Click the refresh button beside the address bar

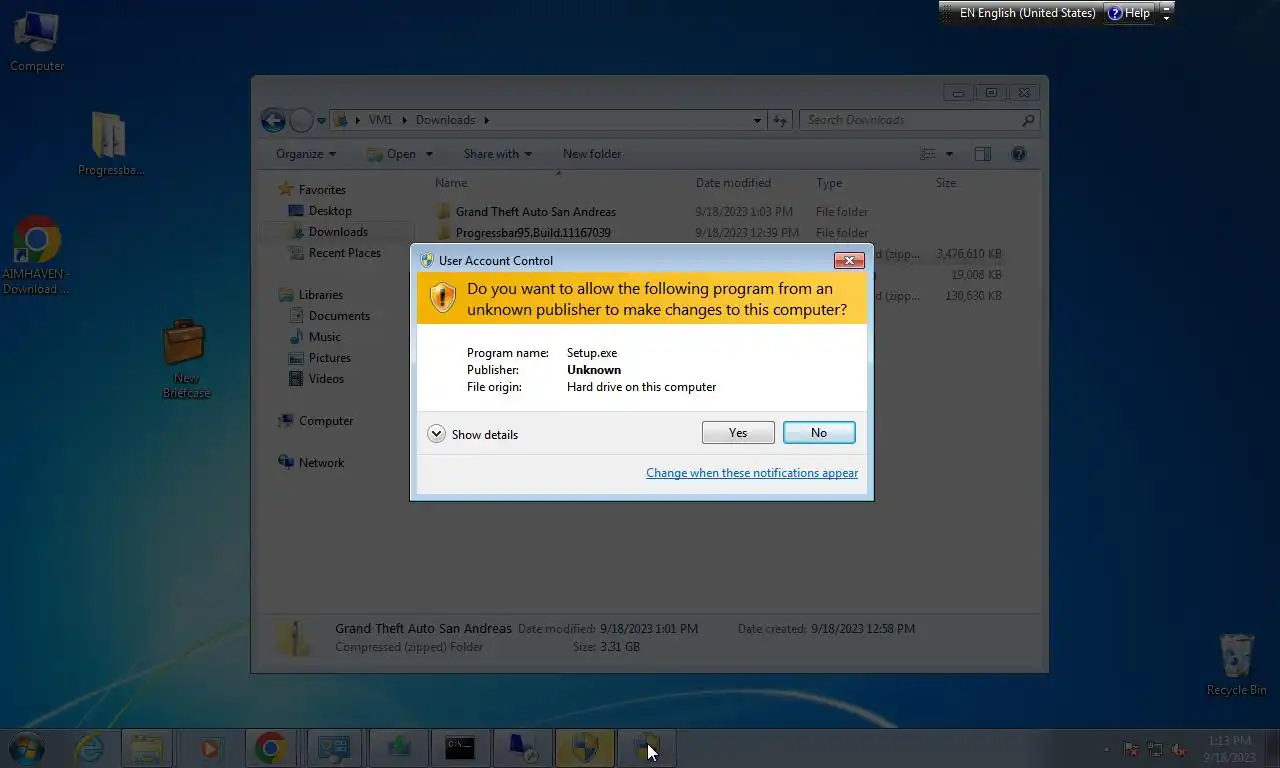(x=780, y=120)
